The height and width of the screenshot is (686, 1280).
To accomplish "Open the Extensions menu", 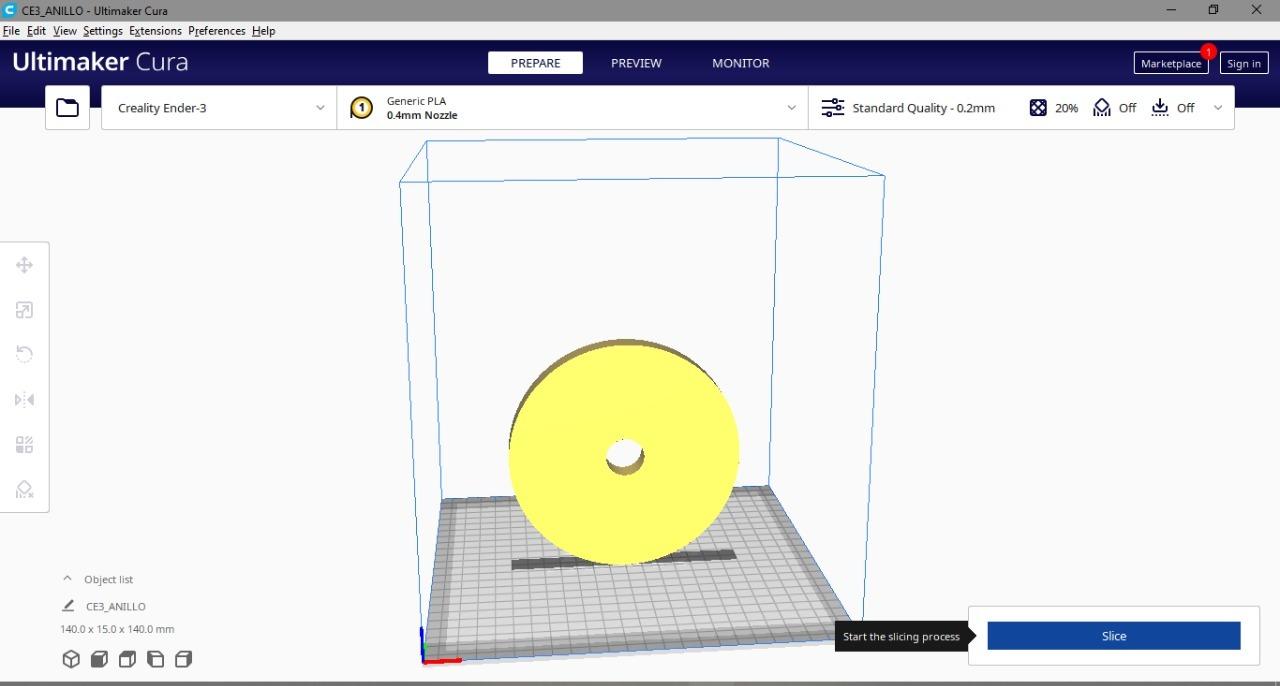I will [155, 31].
